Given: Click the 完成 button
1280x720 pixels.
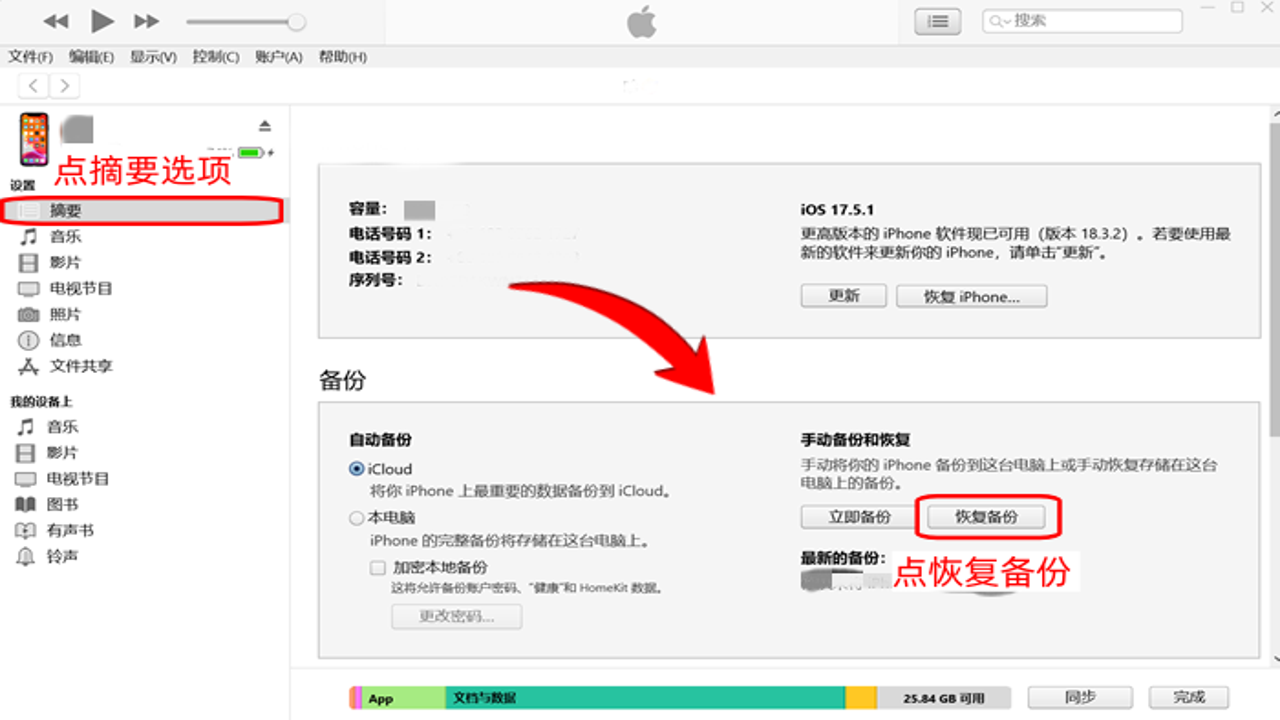Looking at the screenshot, I should (x=1189, y=698).
